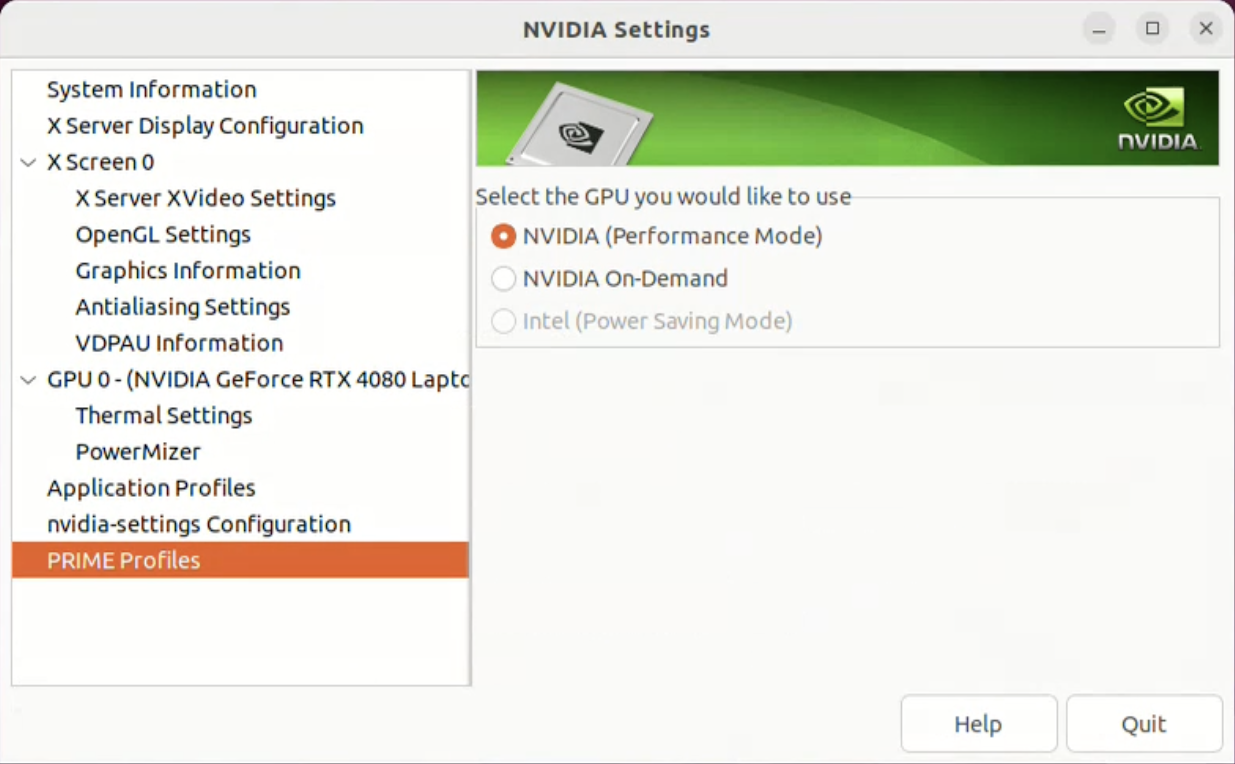1235x764 pixels.
Task: Show Antialiasing Settings page
Action: coord(182,307)
